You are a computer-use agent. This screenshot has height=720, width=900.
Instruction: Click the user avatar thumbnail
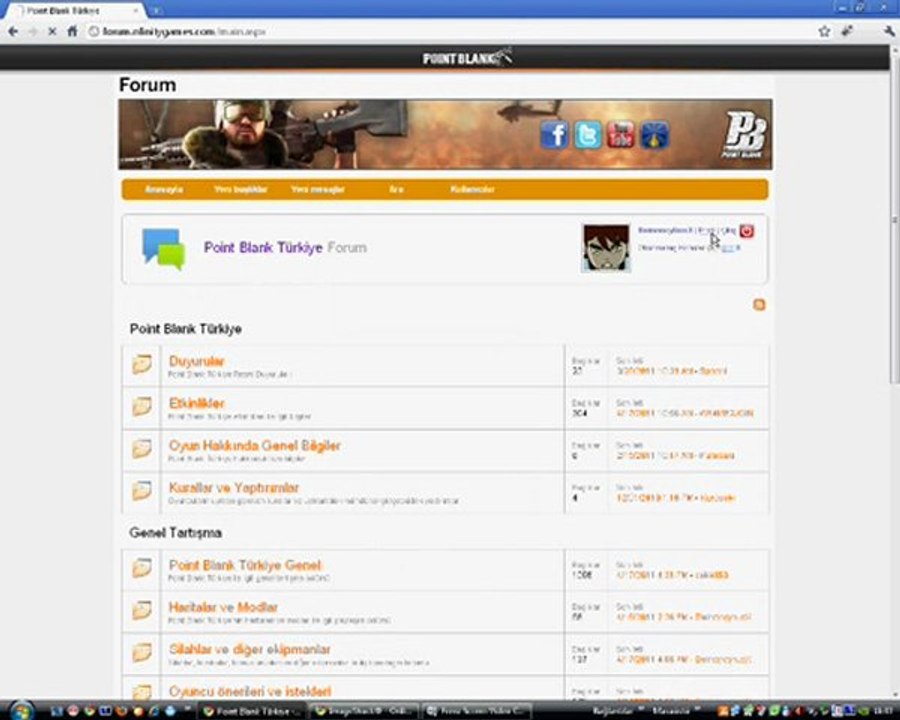click(x=606, y=248)
